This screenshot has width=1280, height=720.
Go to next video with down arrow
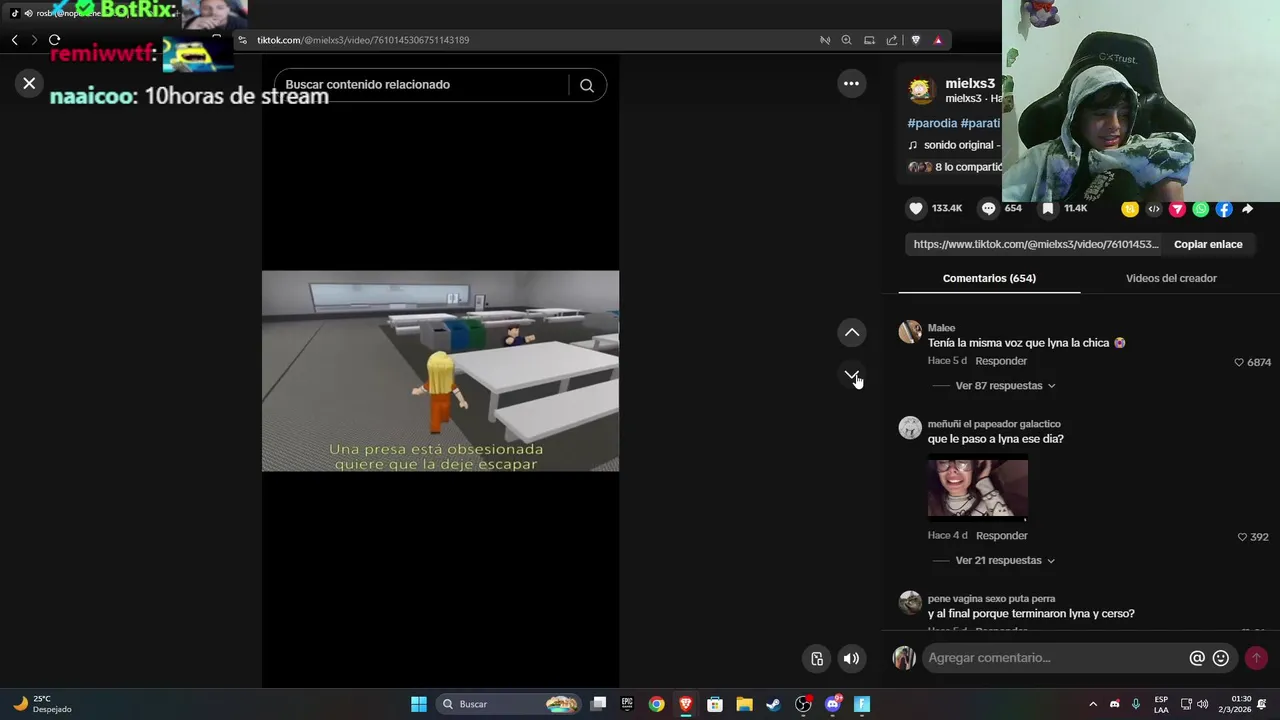(x=852, y=375)
